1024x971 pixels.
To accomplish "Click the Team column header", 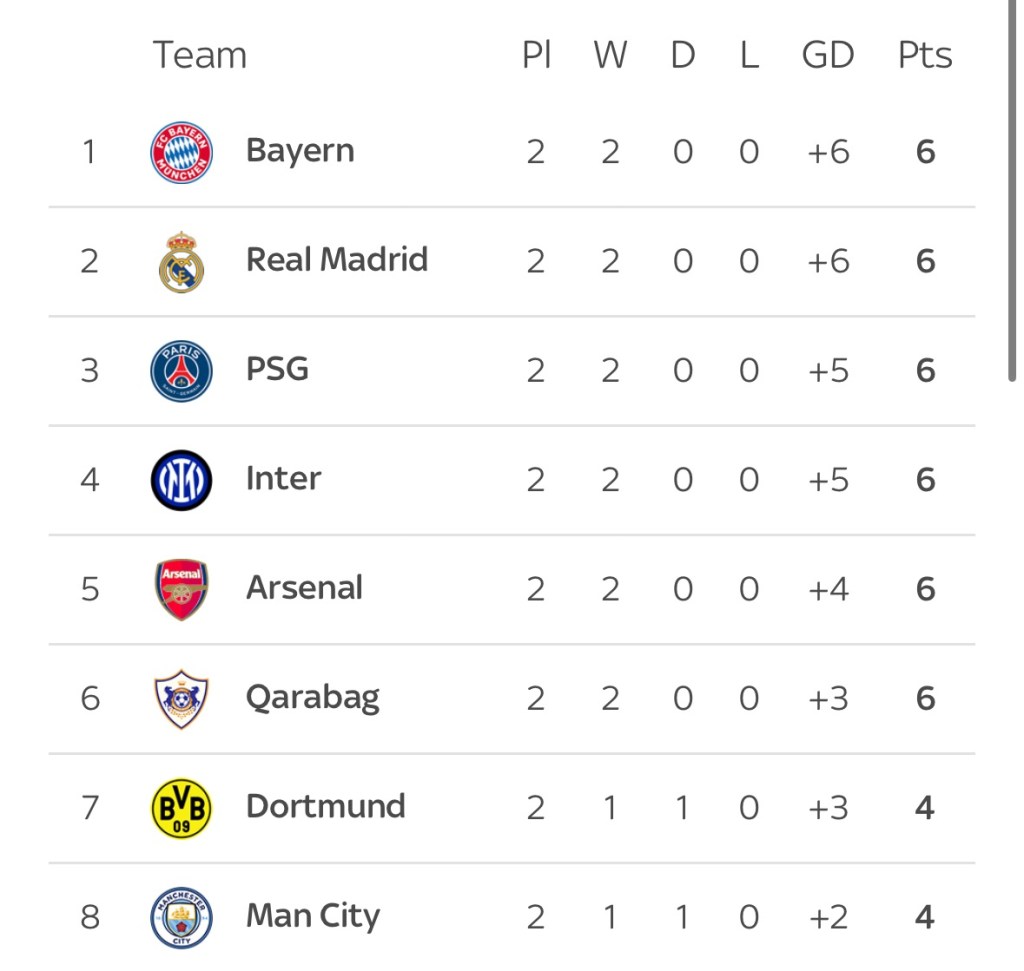I will (199, 55).
